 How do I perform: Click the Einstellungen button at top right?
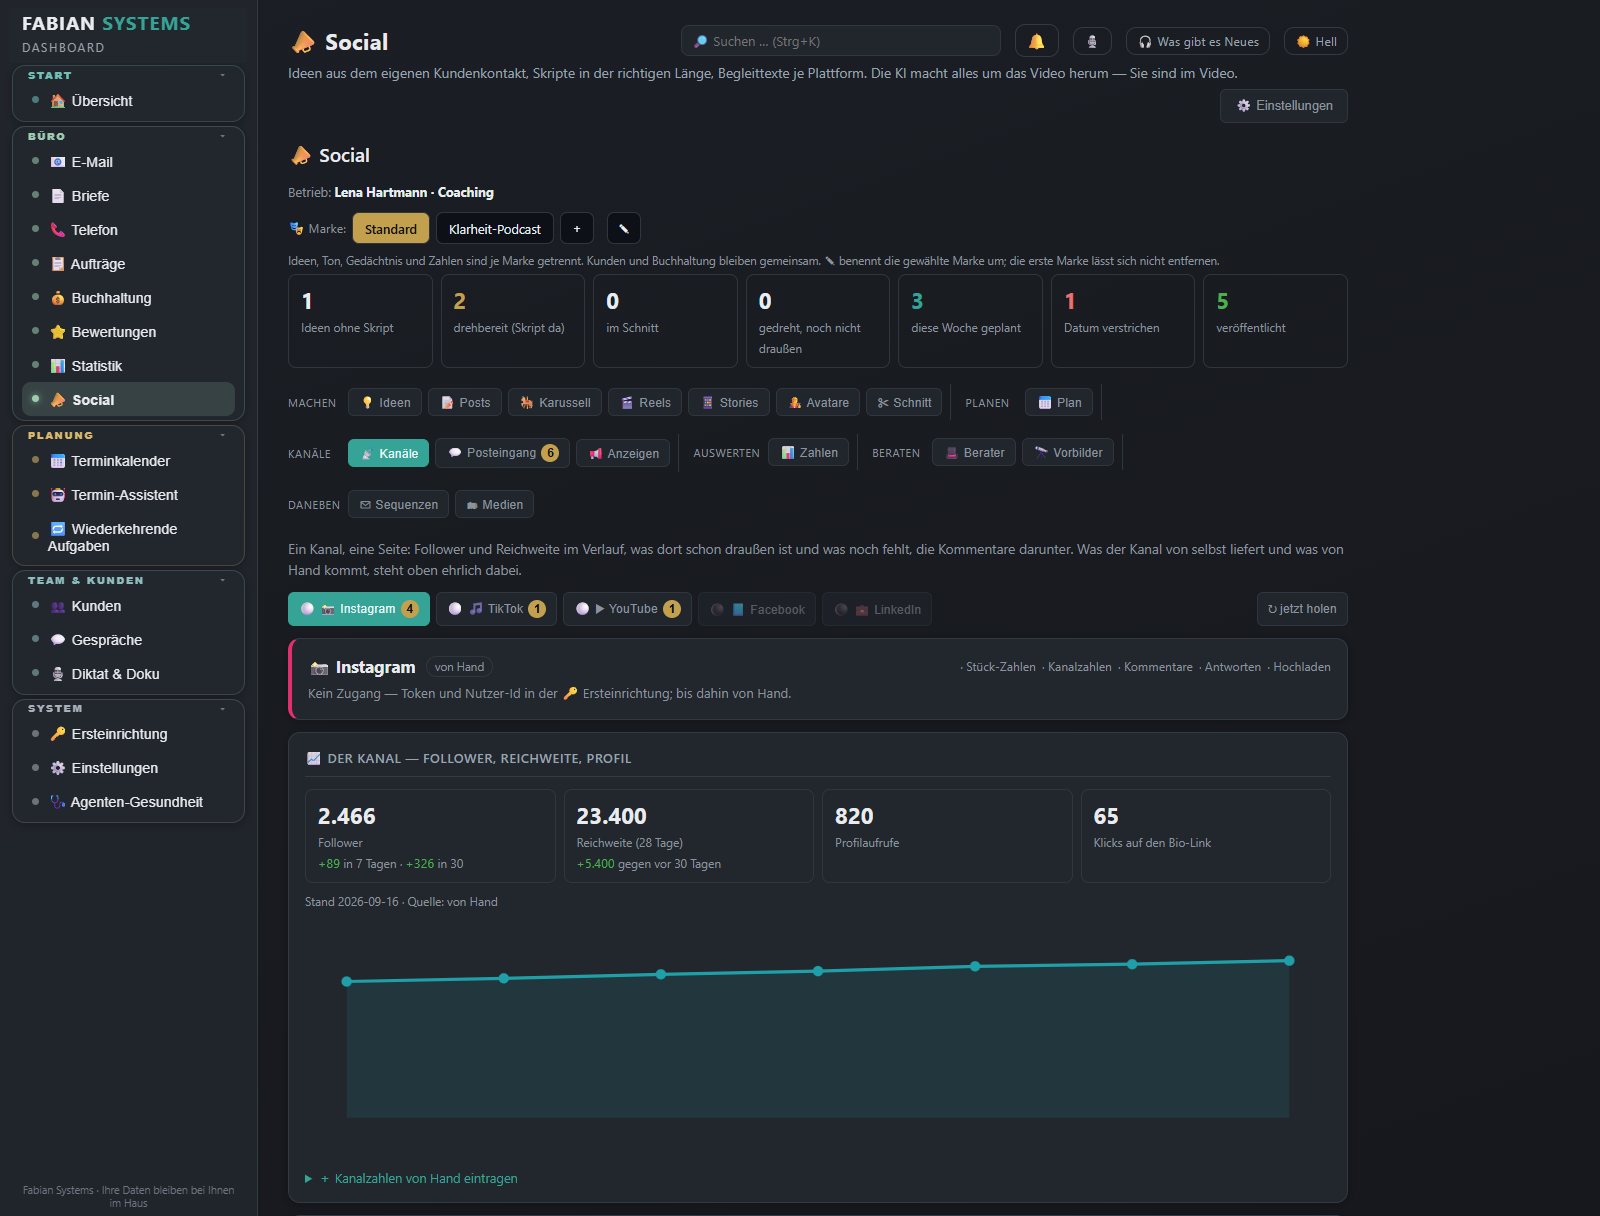point(1283,106)
